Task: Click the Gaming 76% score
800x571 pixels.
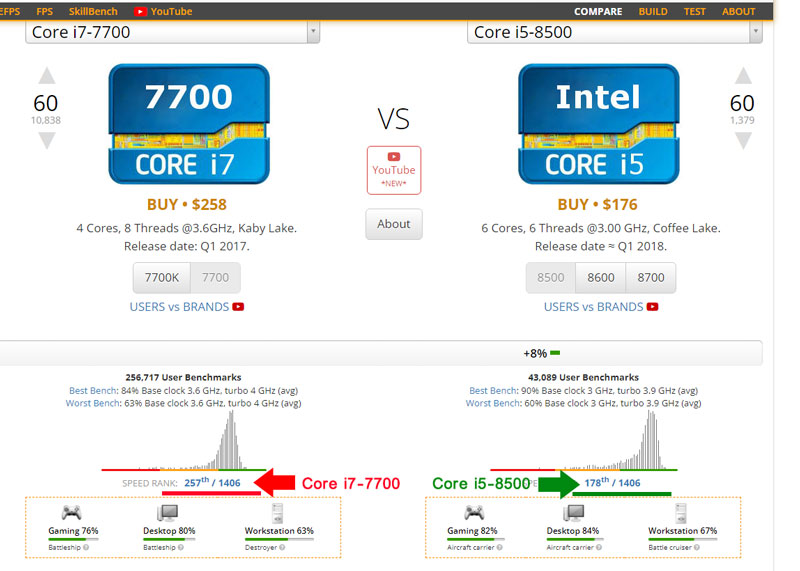Action: (x=73, y=531)
